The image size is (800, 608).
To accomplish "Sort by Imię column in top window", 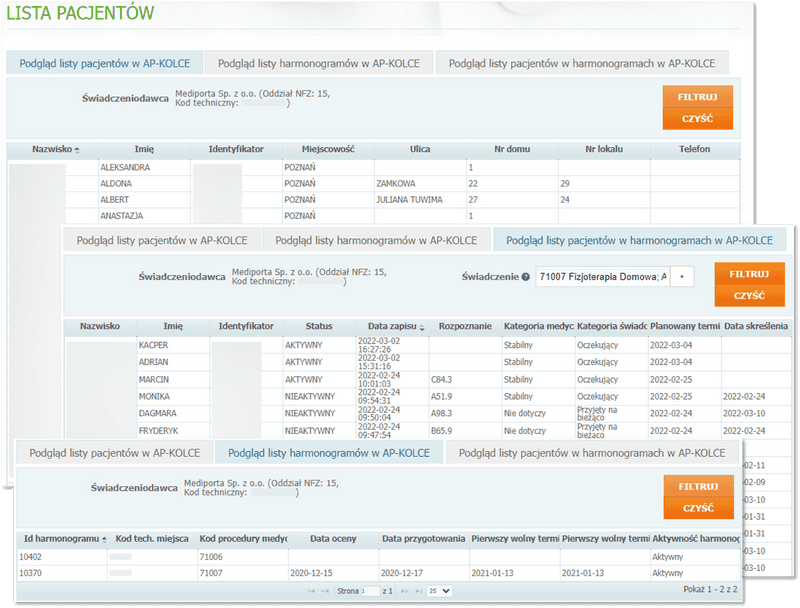I will click(144, 149).
